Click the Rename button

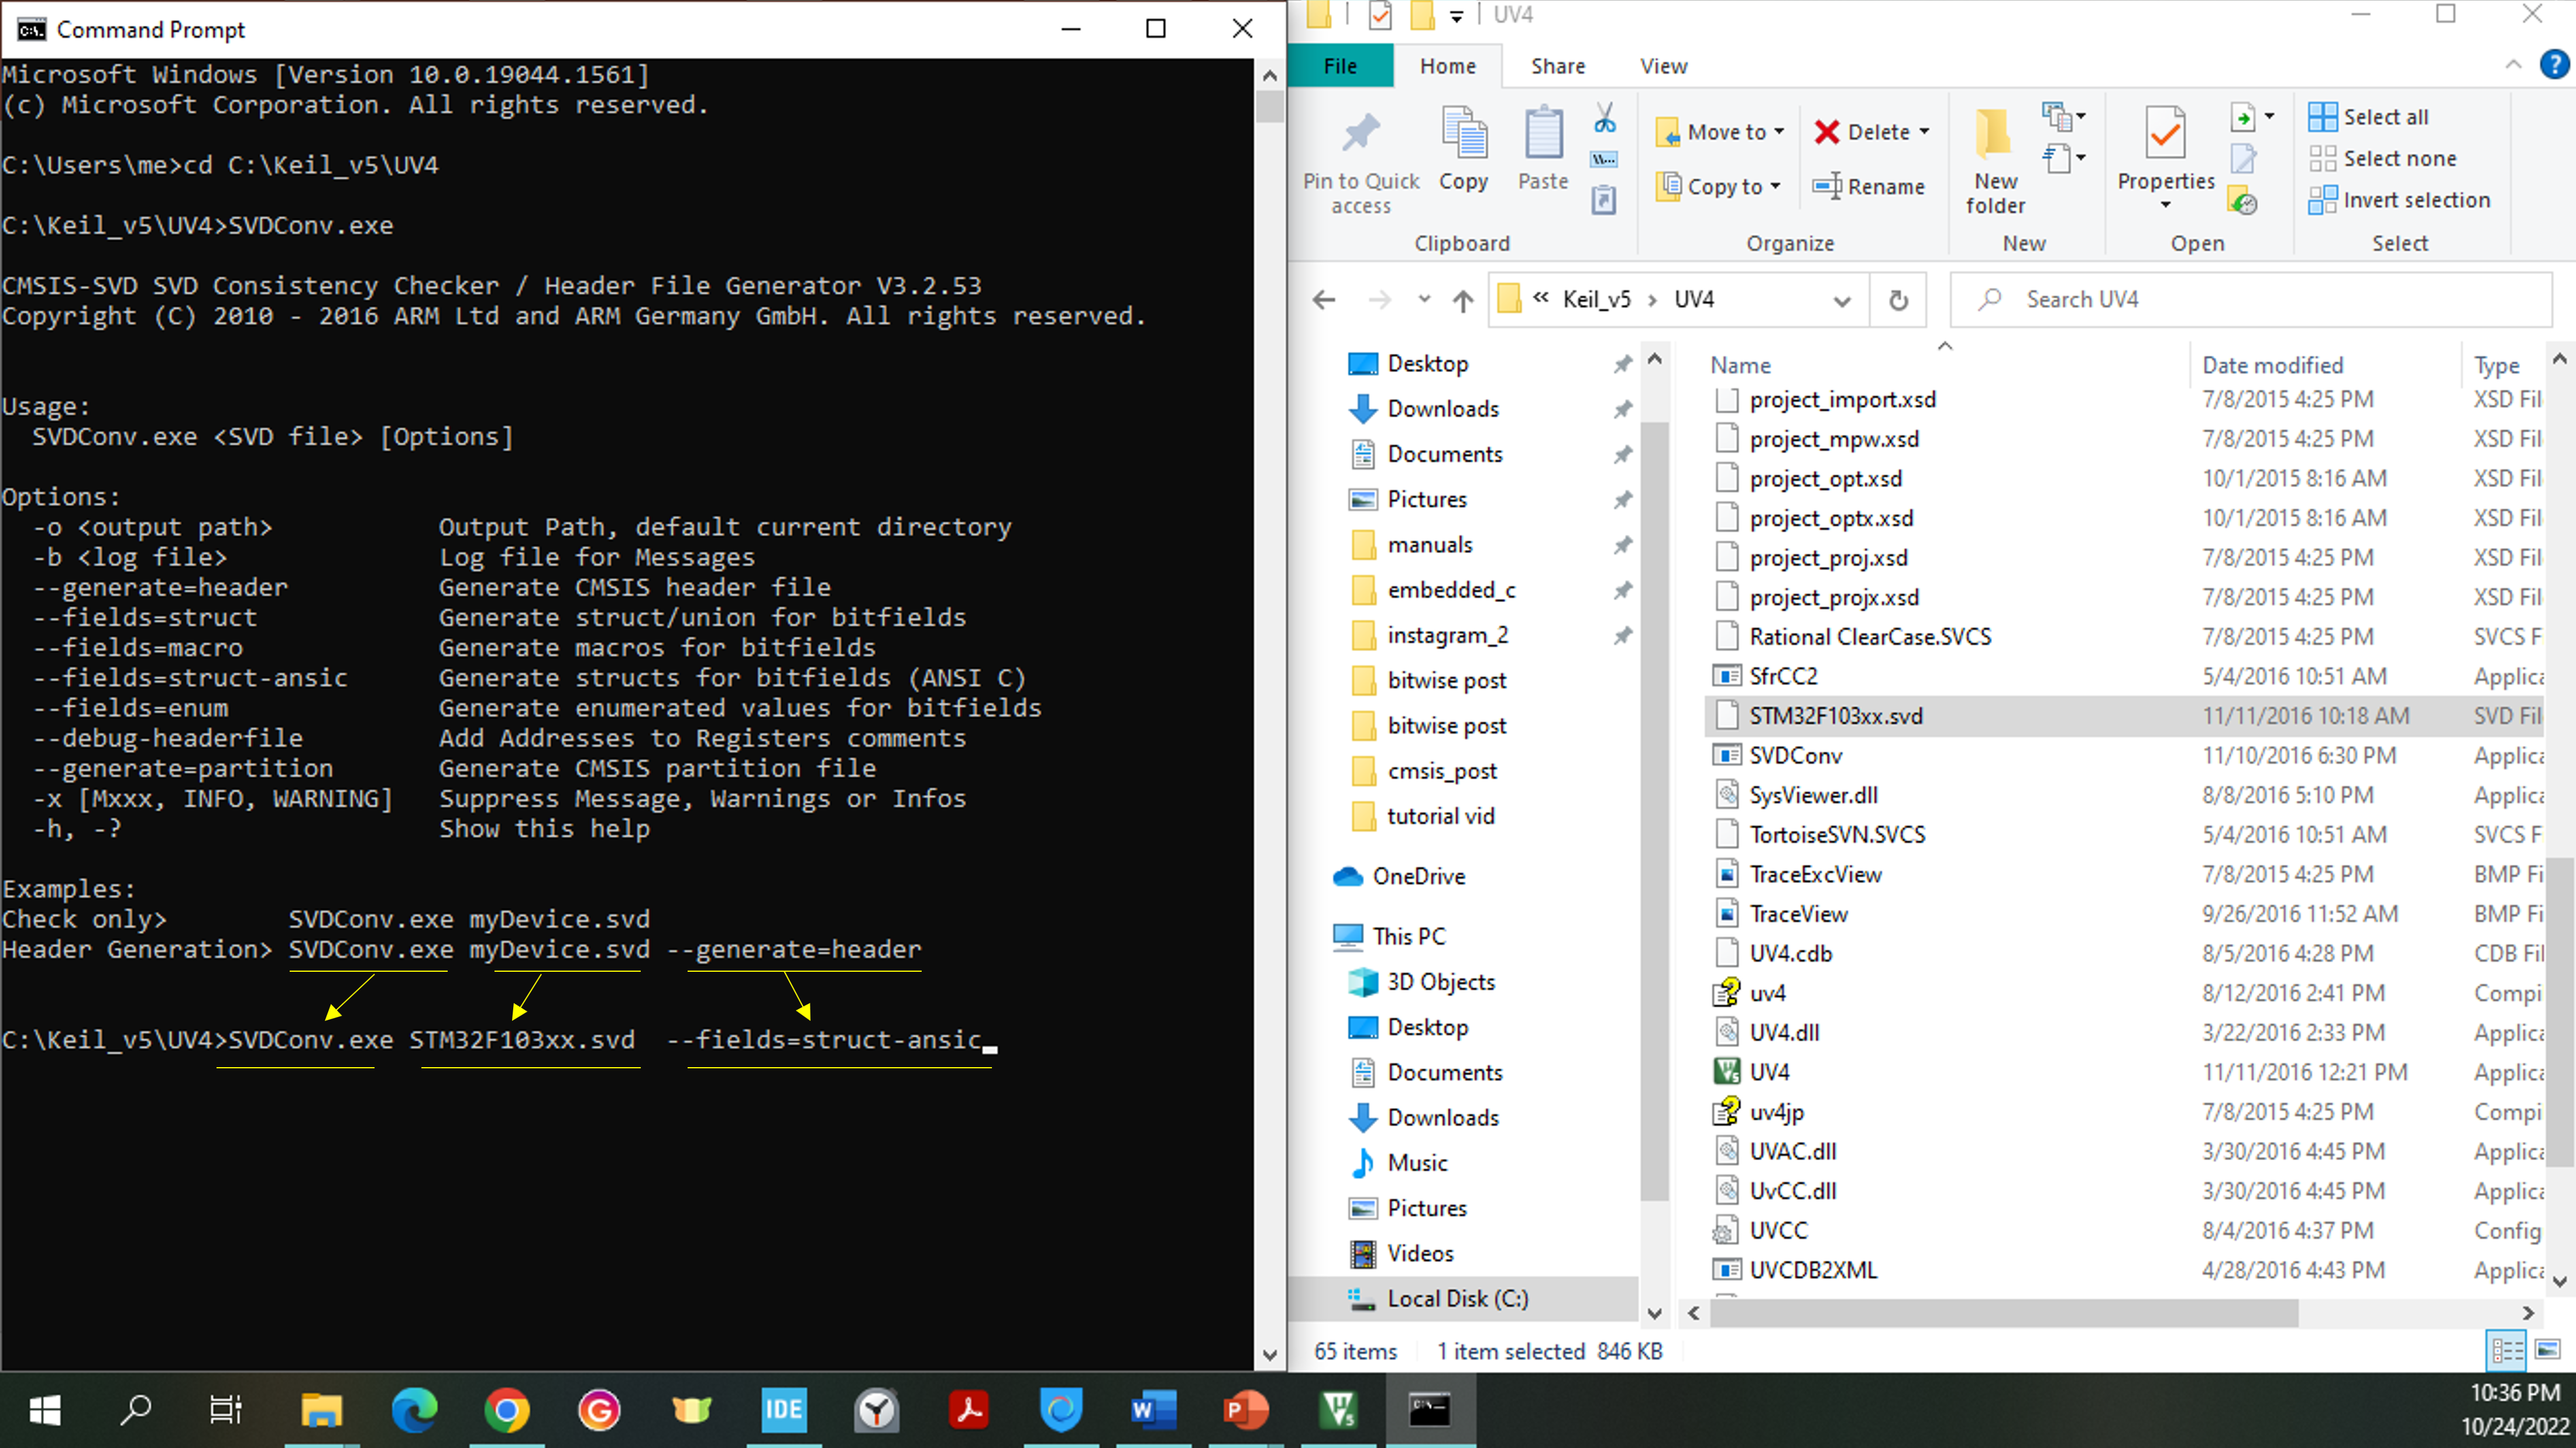click(1869, 186)
